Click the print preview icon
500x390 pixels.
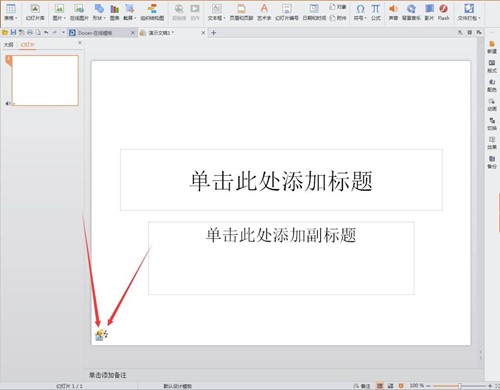(38, 32)
